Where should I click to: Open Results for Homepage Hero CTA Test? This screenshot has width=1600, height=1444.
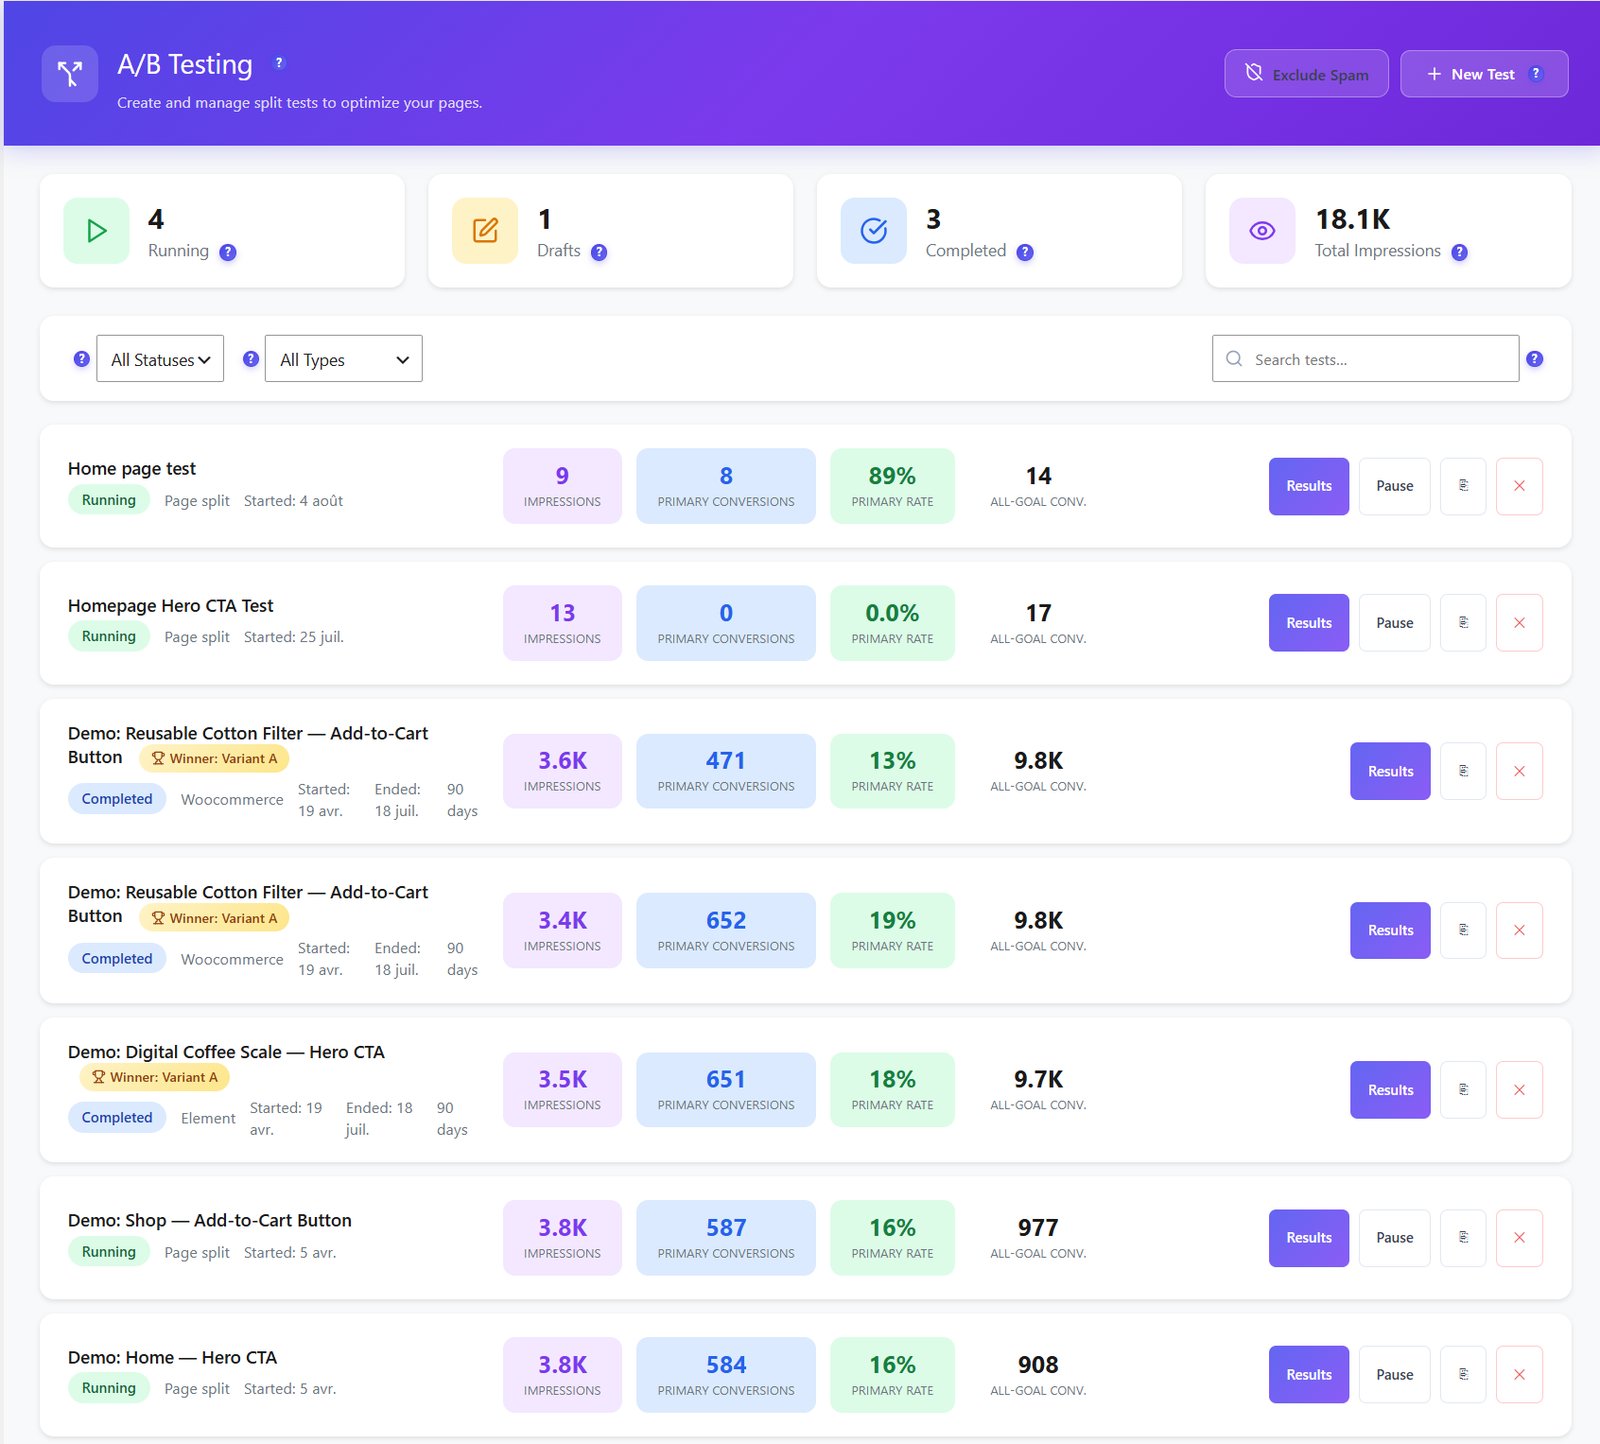[1309, 623]
